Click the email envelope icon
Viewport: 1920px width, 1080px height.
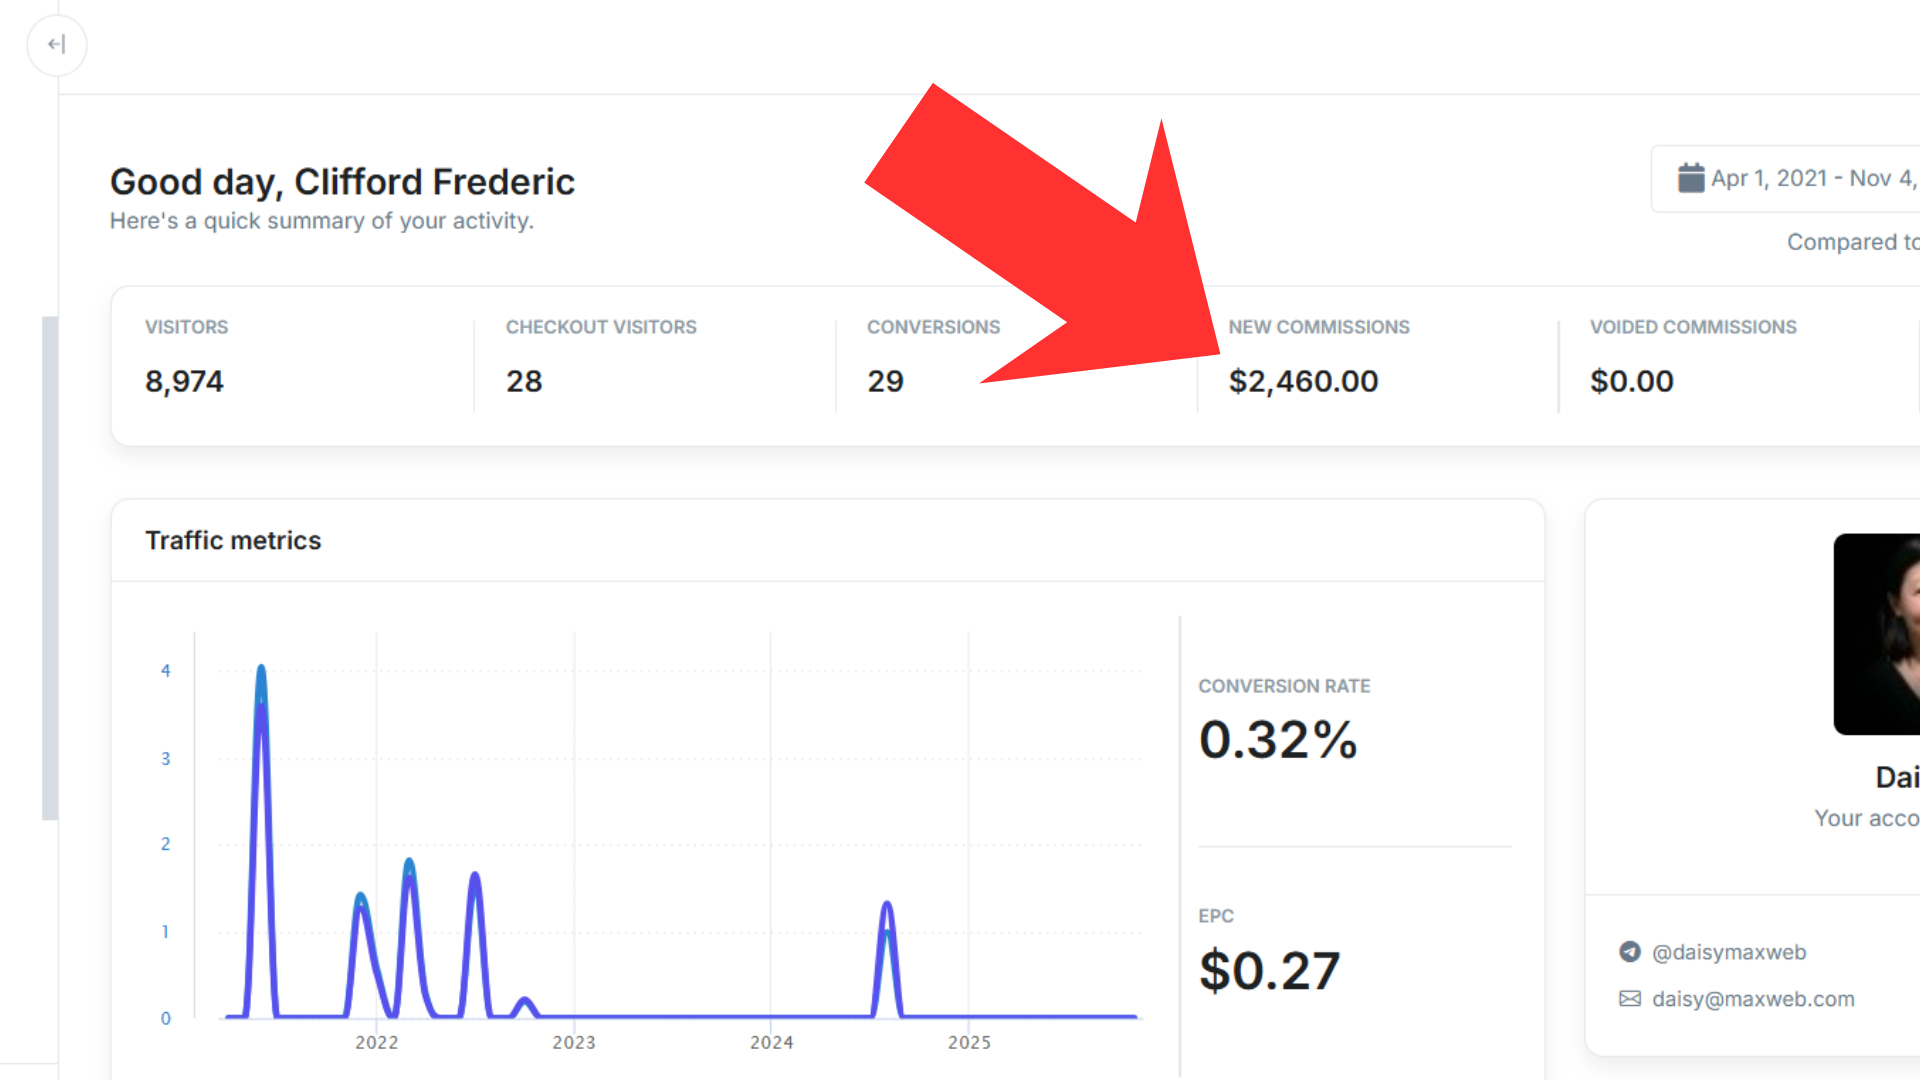coord(1630,999)
